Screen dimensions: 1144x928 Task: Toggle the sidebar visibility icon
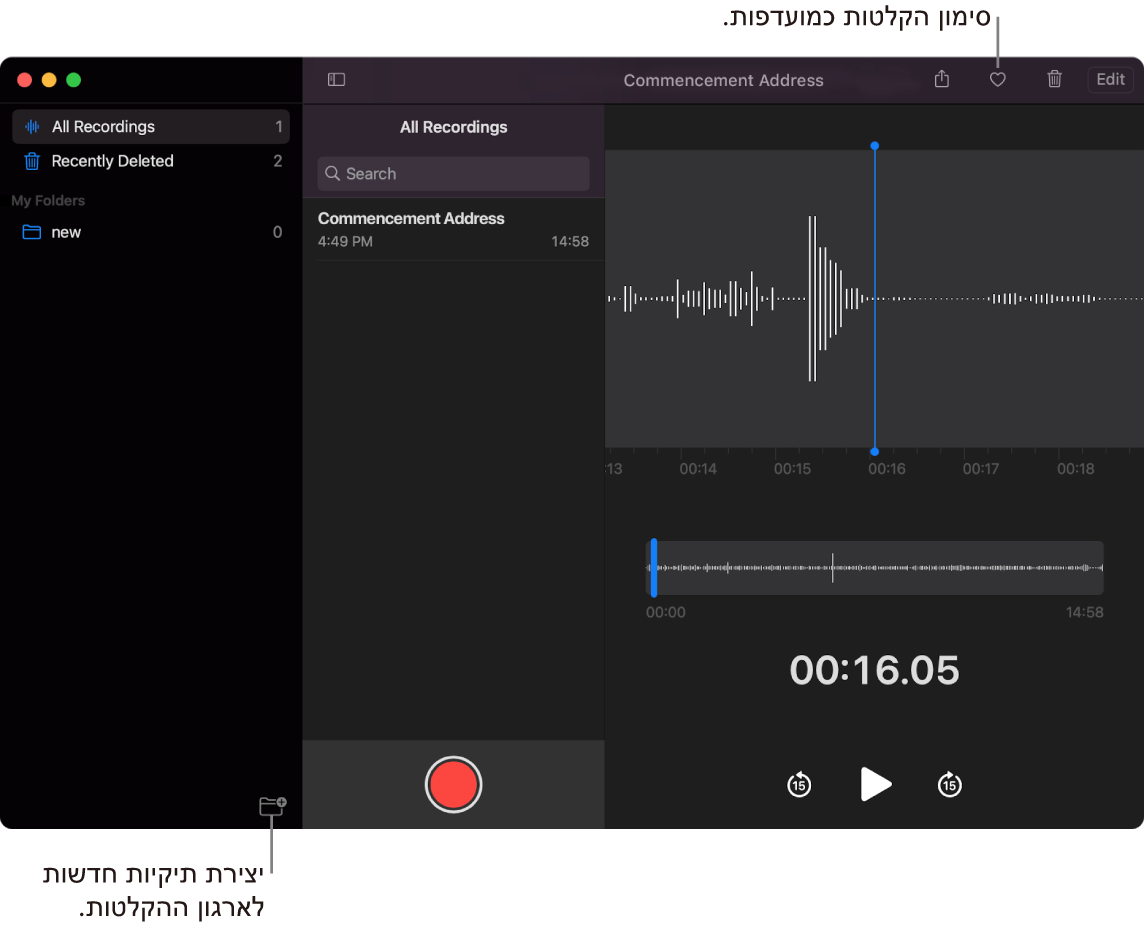[x=336, y=80]
